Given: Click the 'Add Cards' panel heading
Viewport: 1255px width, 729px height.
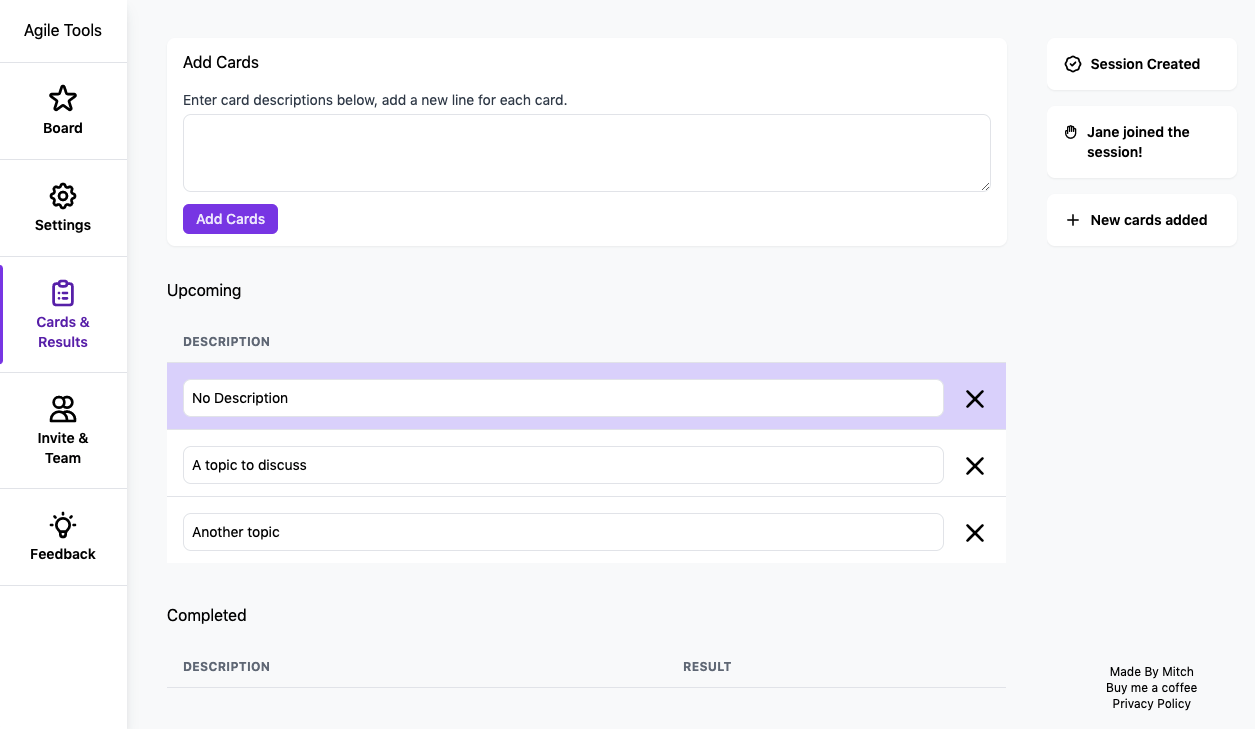Looking at the screenshot, I should tap(221, 62).
